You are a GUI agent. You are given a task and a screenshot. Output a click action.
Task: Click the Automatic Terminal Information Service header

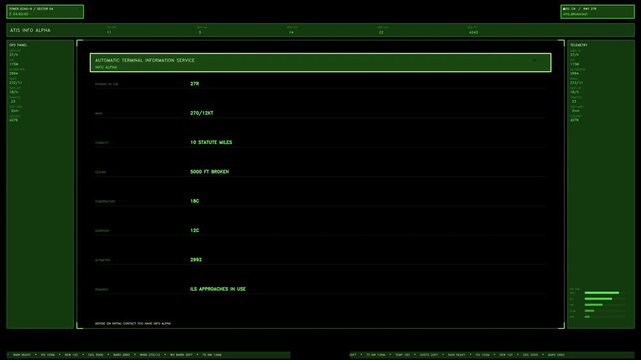(x=320, y=63)
